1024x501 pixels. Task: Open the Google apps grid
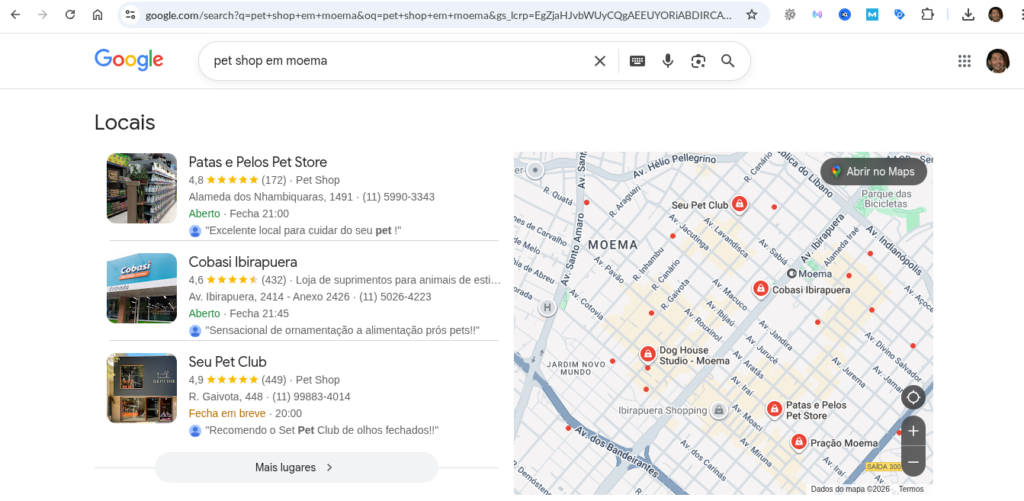(x=964, y=61)
